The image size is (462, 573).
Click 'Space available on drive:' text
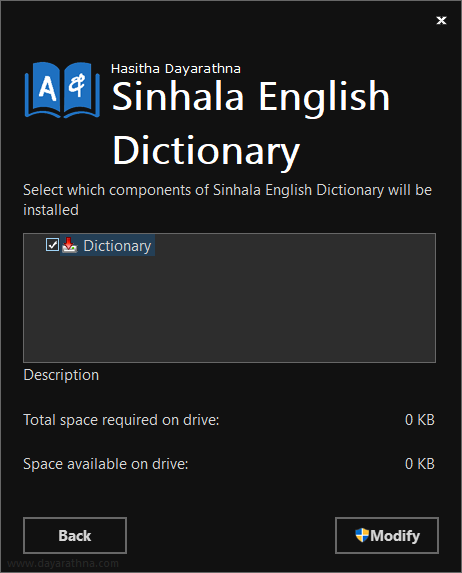(106, 464)
